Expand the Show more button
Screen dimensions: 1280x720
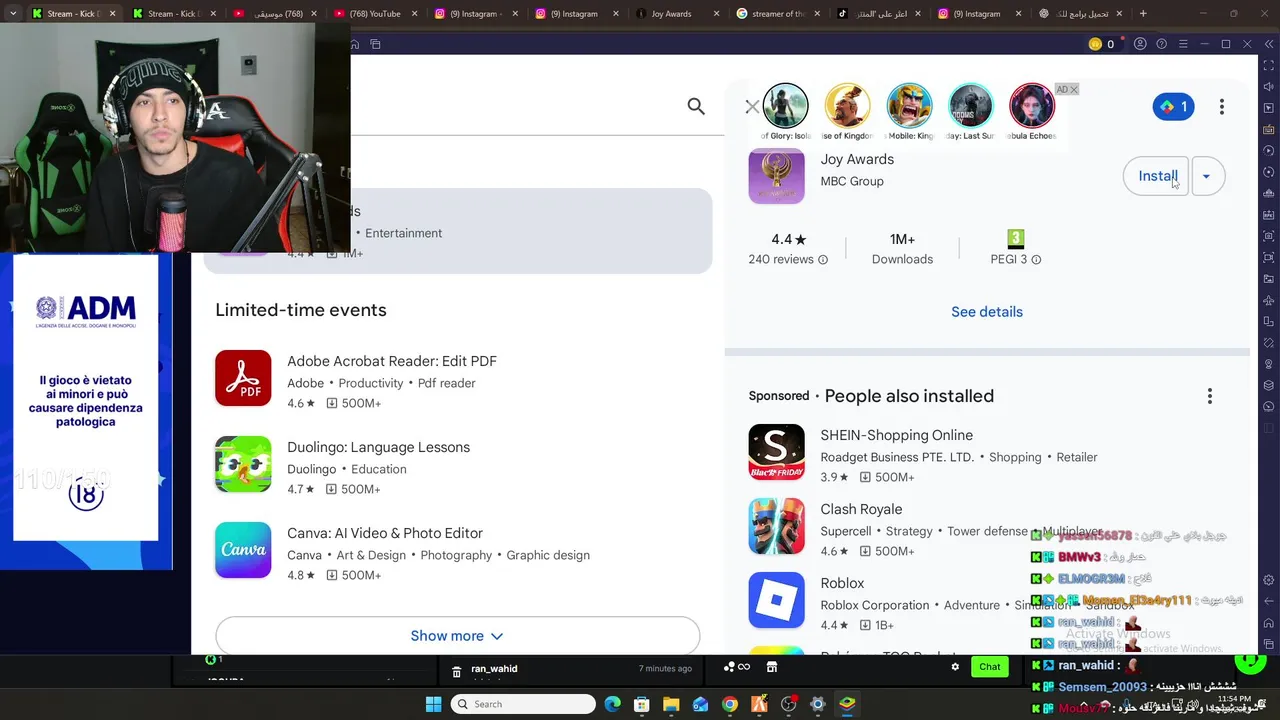[x=457, y=636]
